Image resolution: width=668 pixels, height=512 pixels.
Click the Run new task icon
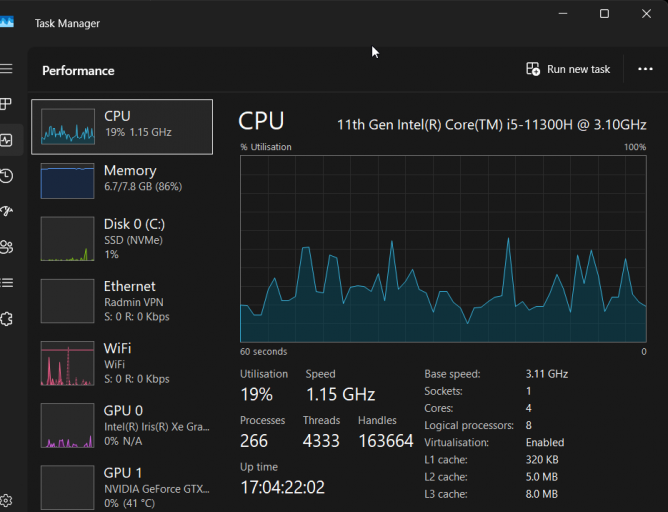click(x=533, y=69)
